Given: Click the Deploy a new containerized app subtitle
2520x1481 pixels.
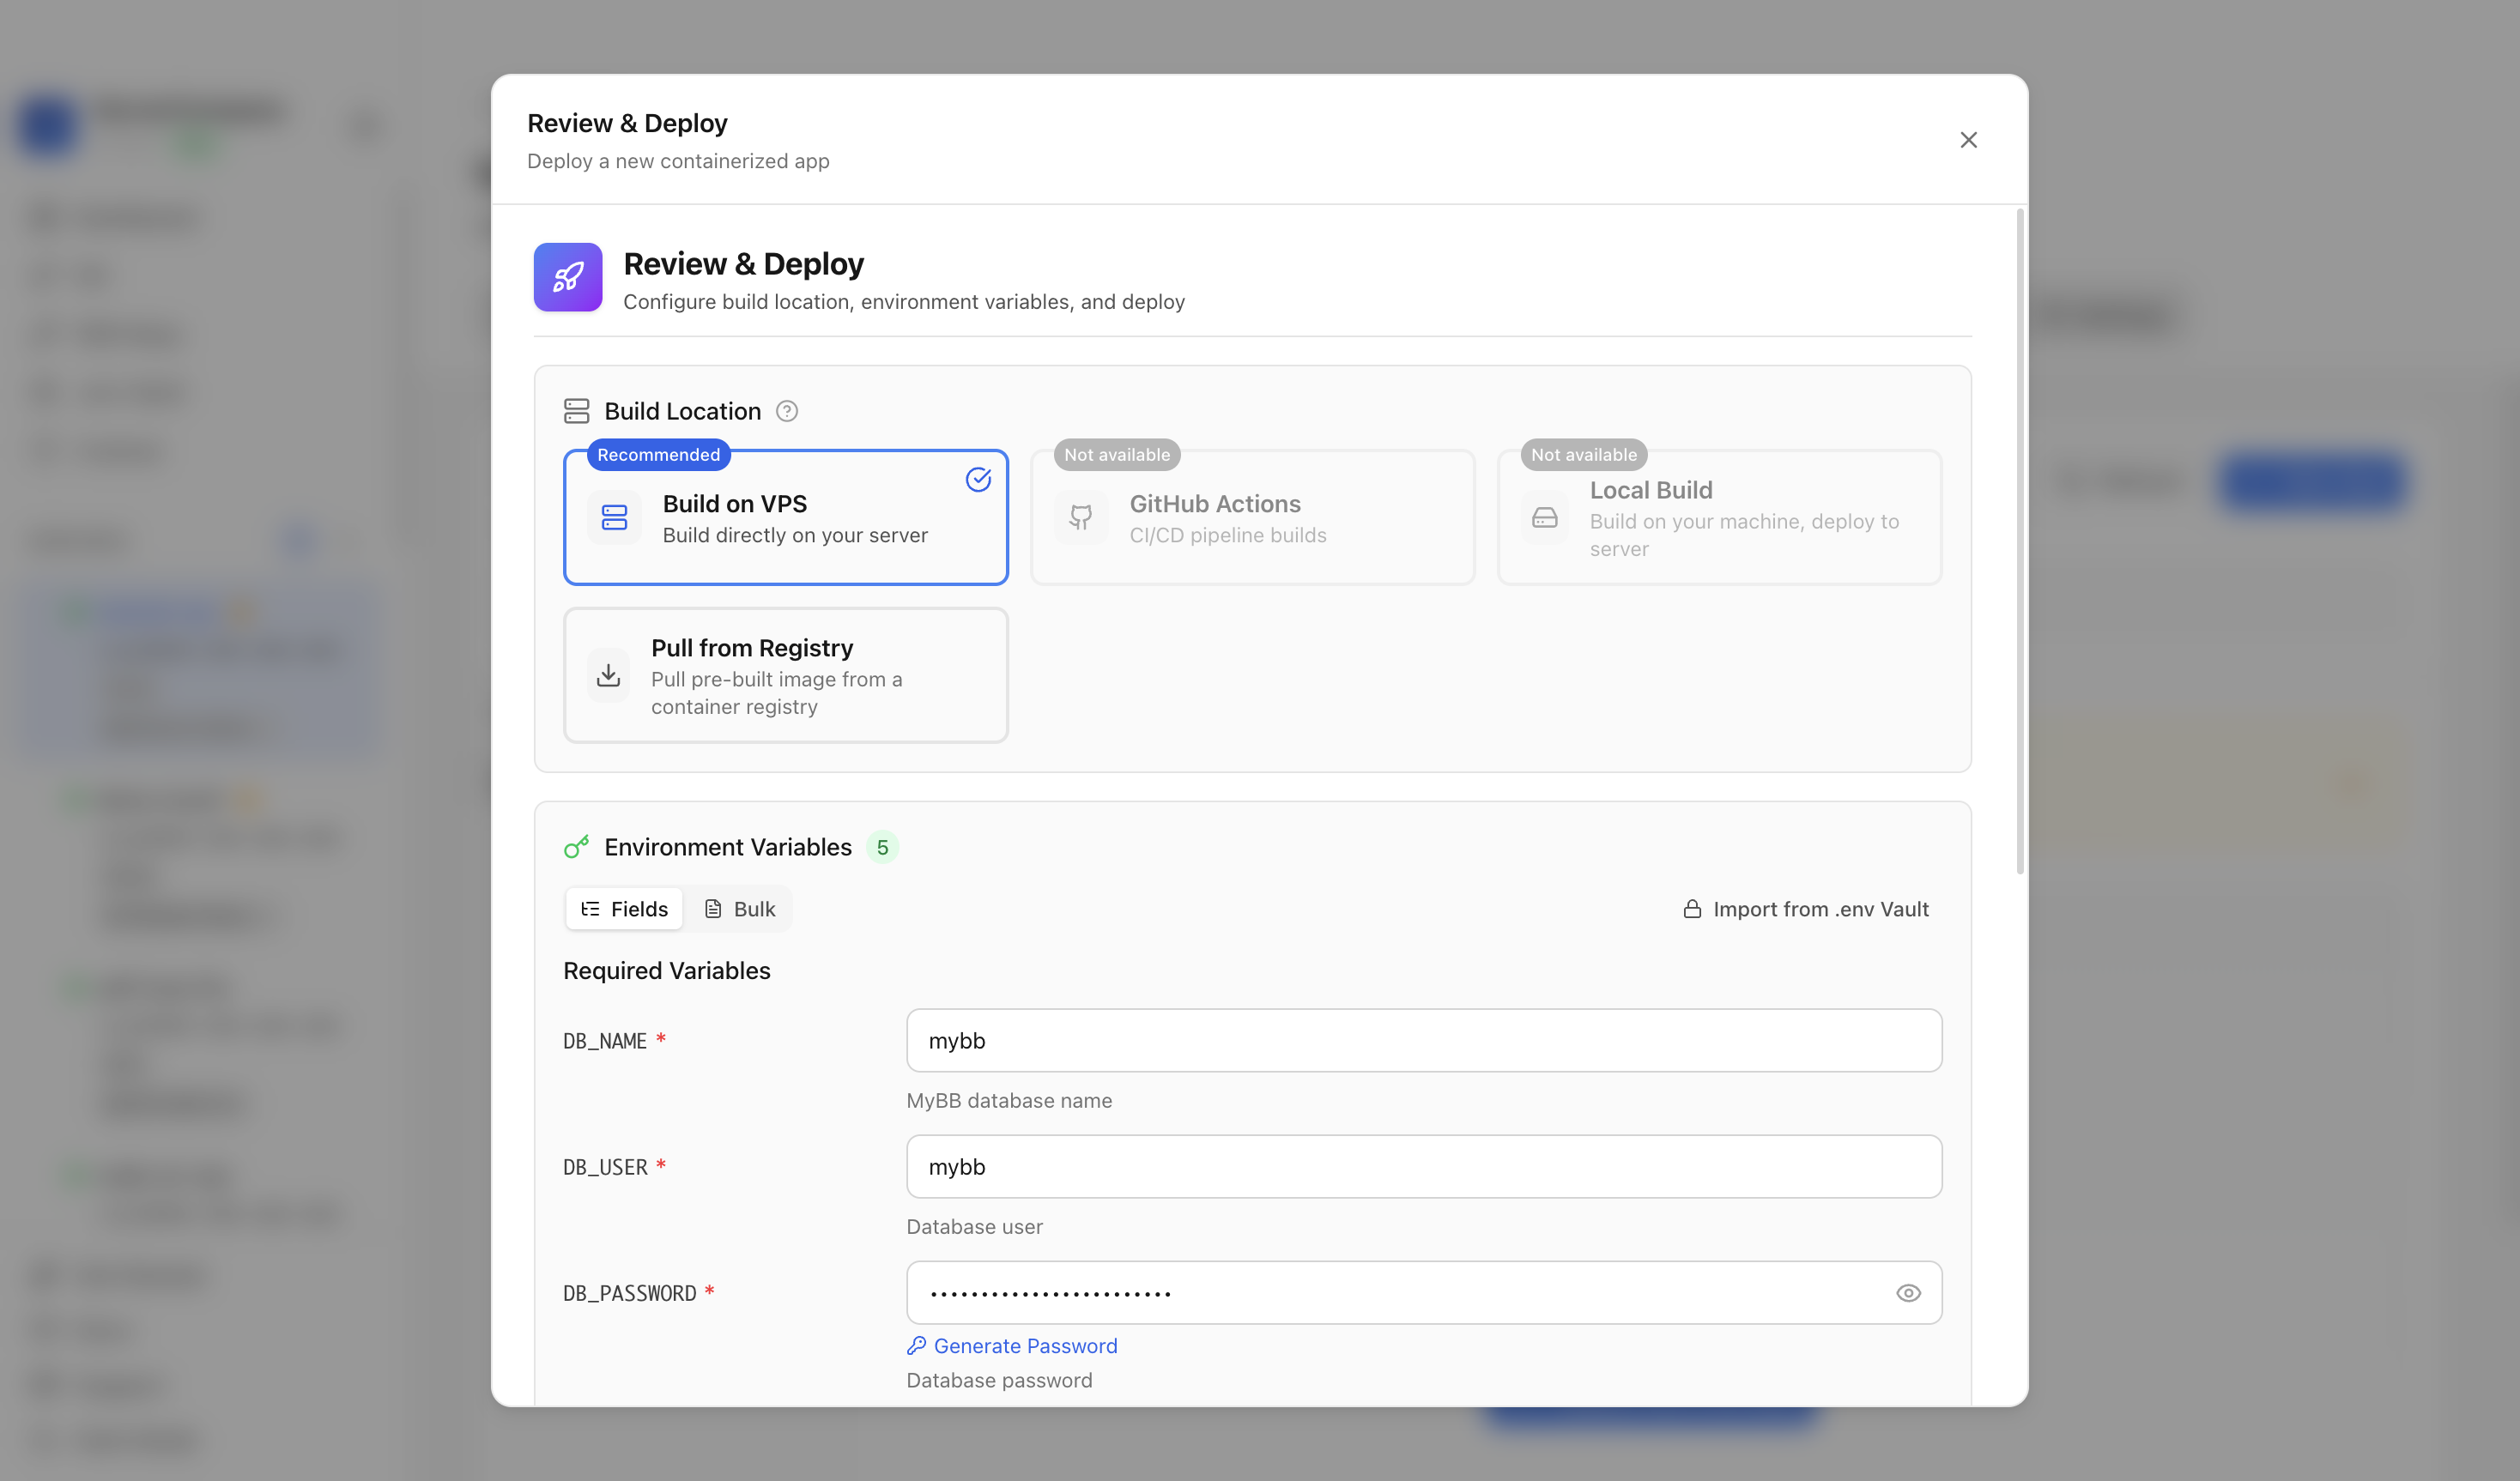Looking at the screenshot, I should 678,161.
